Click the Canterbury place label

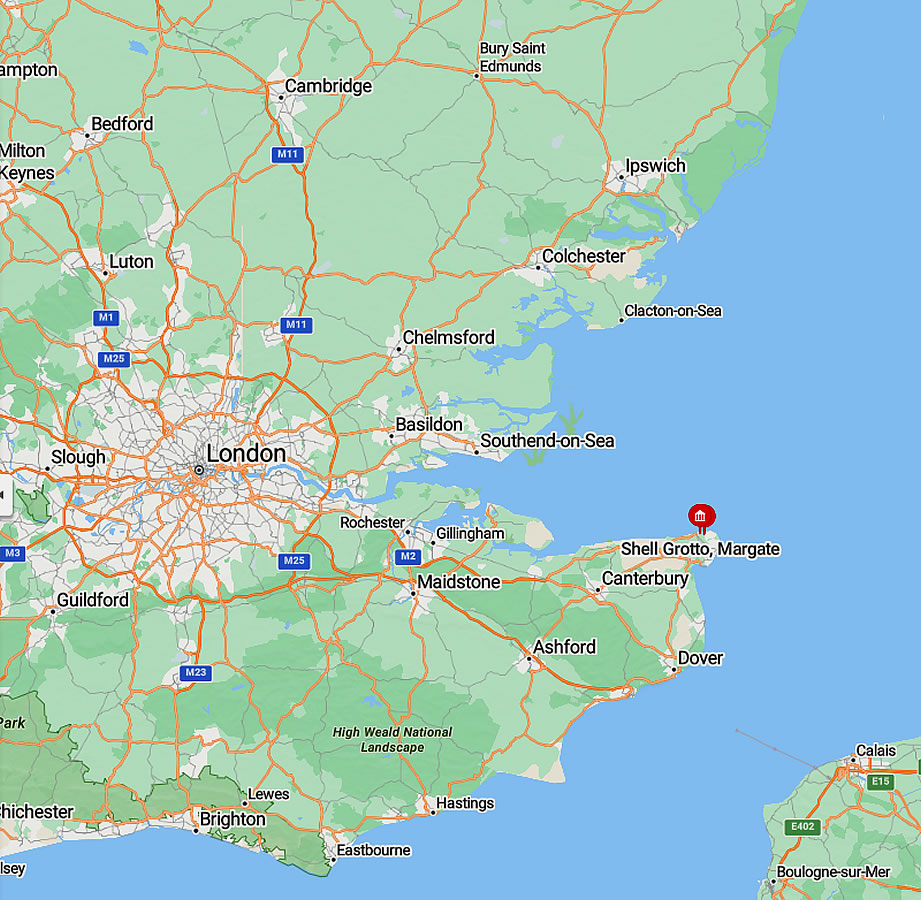click(645, 579)
